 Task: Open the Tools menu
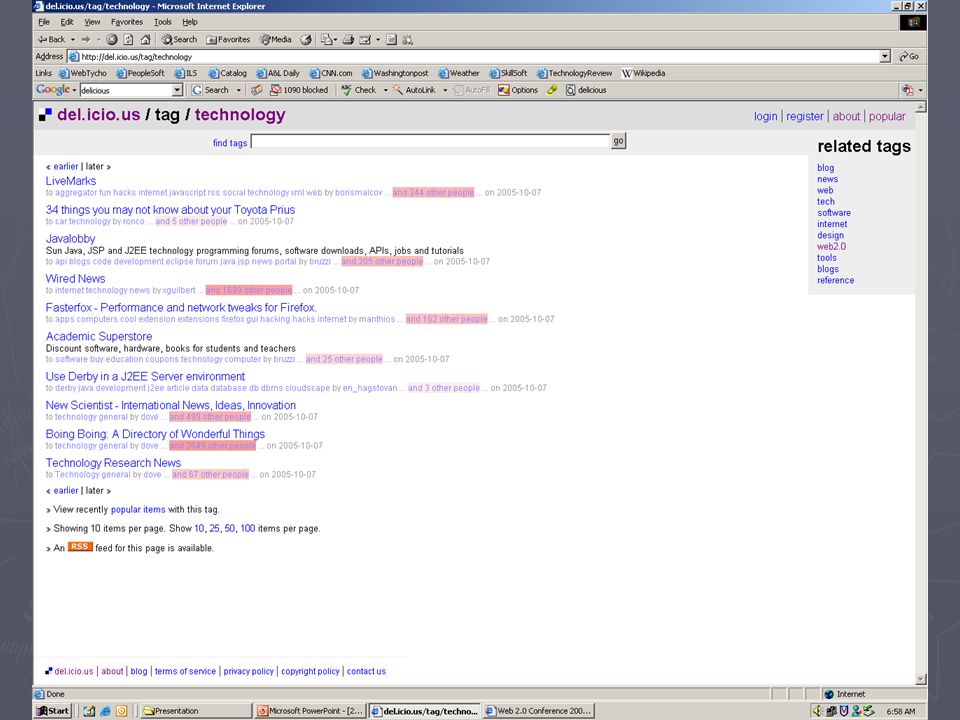click(x=162, y=22)
